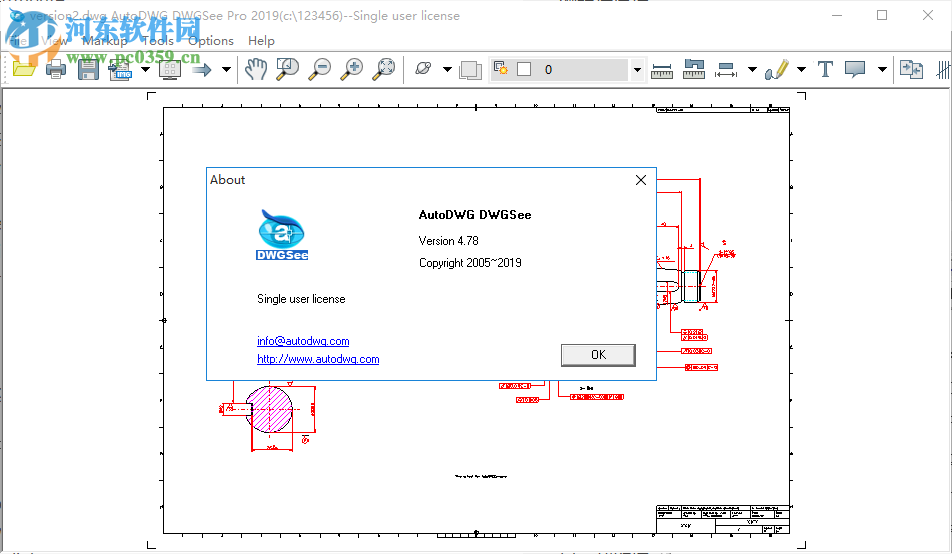
Task: Select the Zoom window magnifier tool
Action: 288,69
